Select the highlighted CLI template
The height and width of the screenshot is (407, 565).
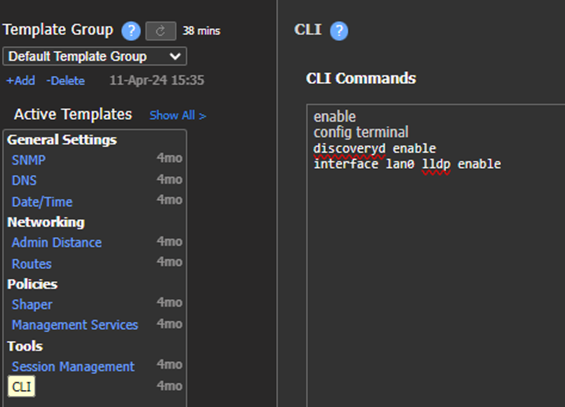tap(22, 386)
